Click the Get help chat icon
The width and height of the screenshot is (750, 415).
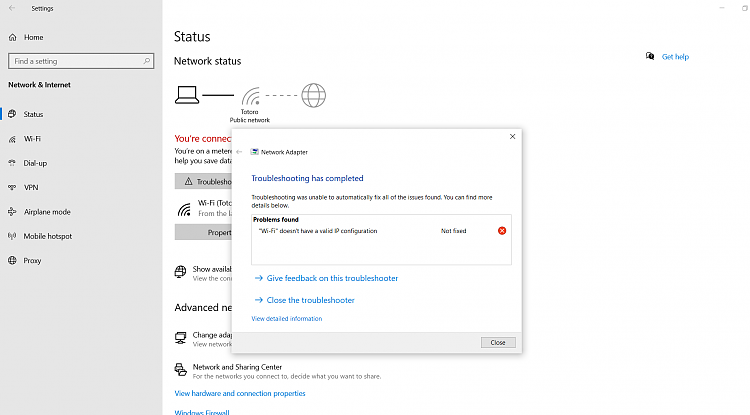point(650,56)
